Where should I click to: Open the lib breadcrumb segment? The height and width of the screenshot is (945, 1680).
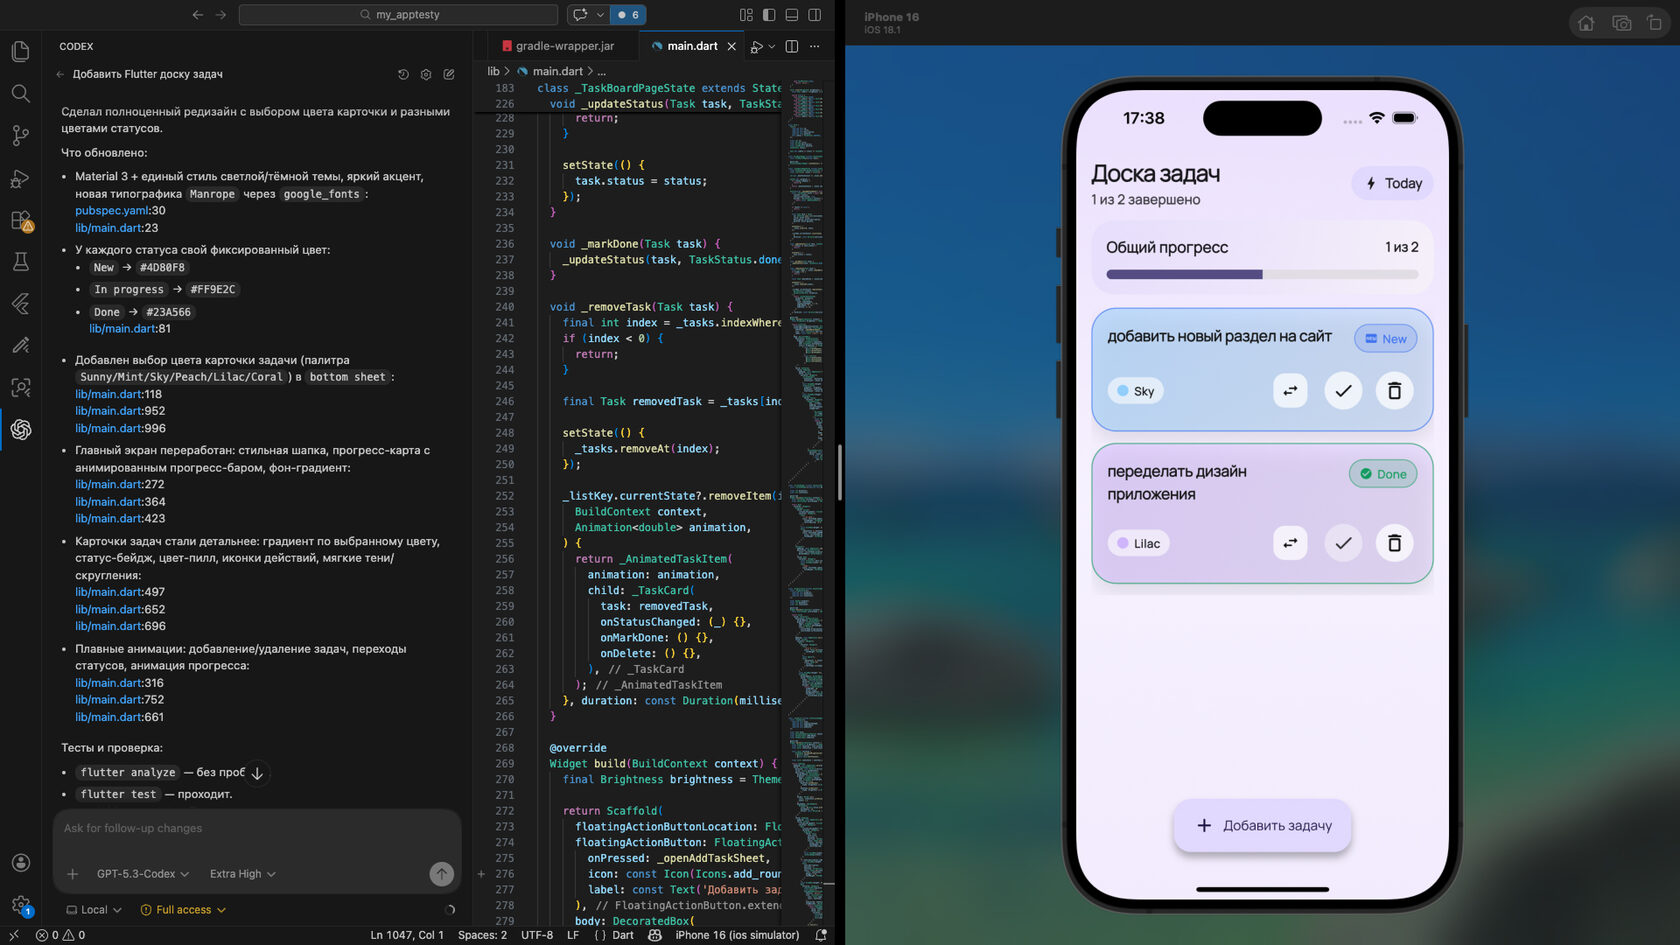click(x=493, y=71)
